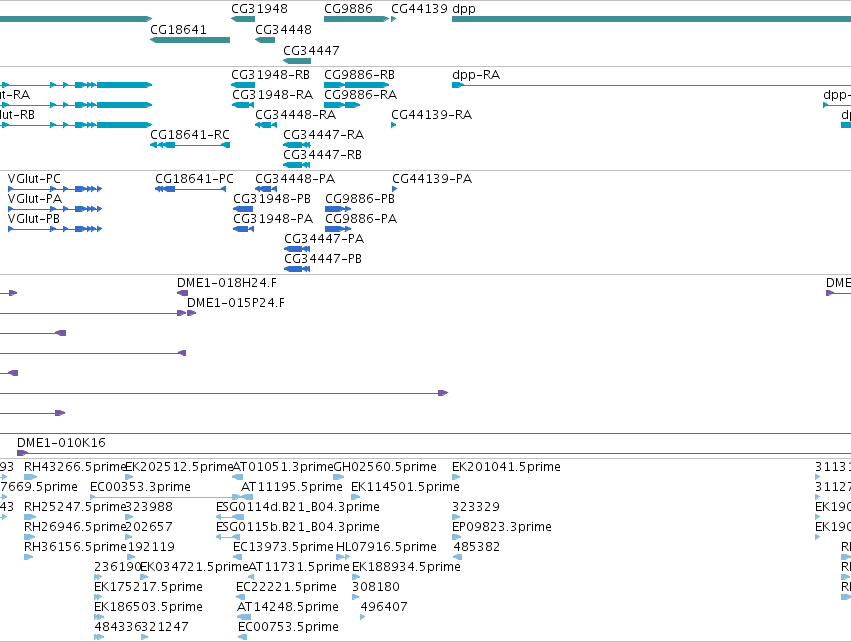Open the dpp-RA transcript label
The image size is (851, 642).
point(476,75)
